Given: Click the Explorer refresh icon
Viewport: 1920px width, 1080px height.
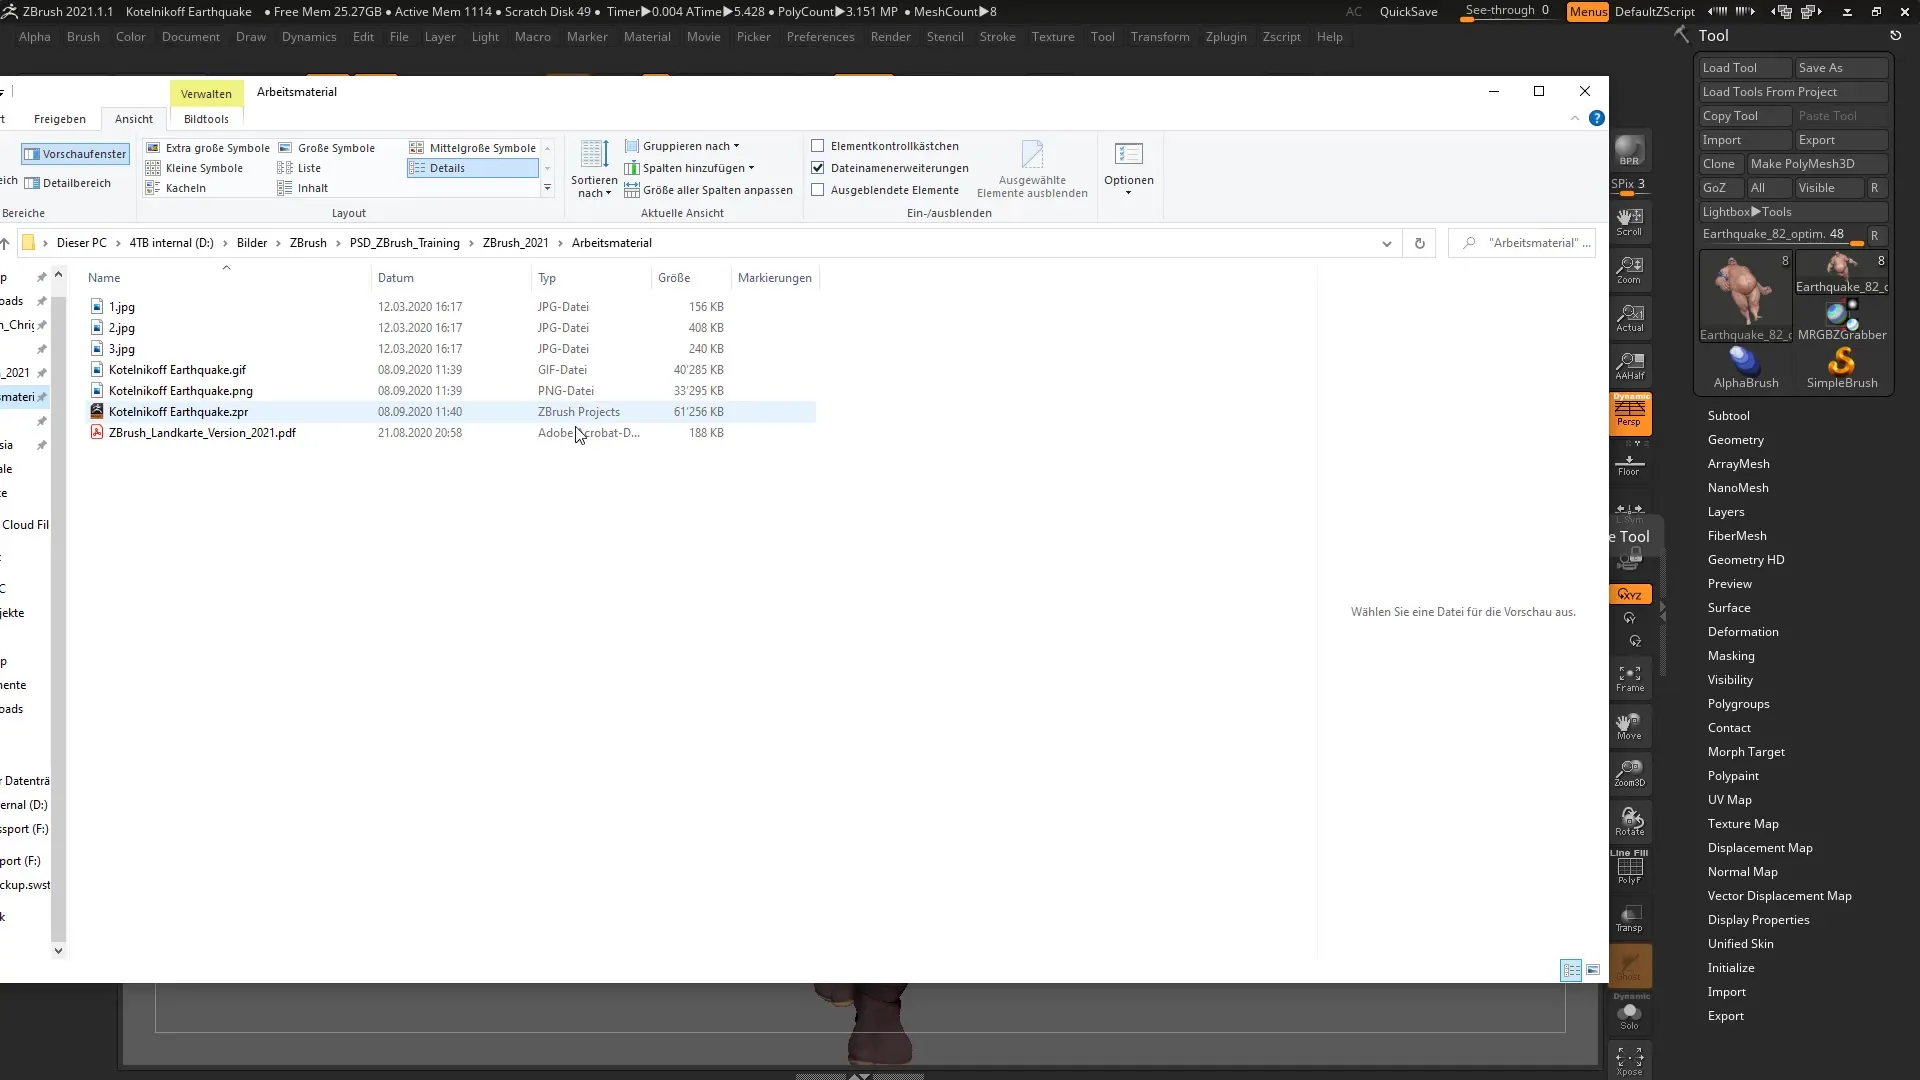Looking at the screenshot, I should (x=1419, y=243).
